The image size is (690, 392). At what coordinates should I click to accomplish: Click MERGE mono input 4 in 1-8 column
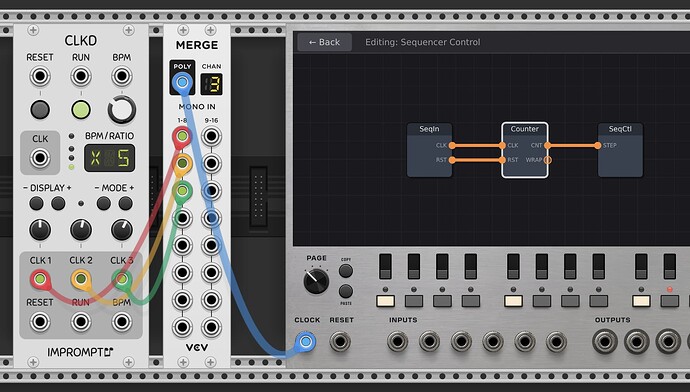point(182,218)
